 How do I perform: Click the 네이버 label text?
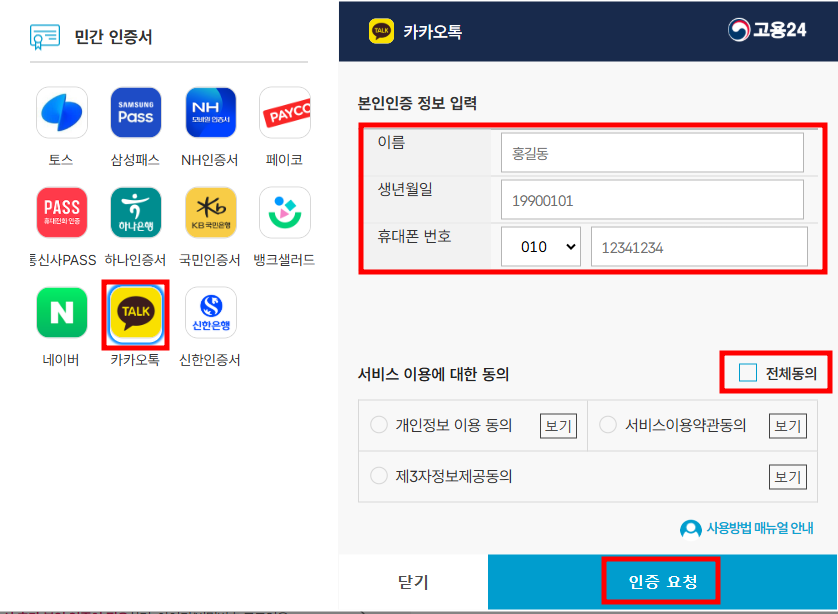click(61, 360)
